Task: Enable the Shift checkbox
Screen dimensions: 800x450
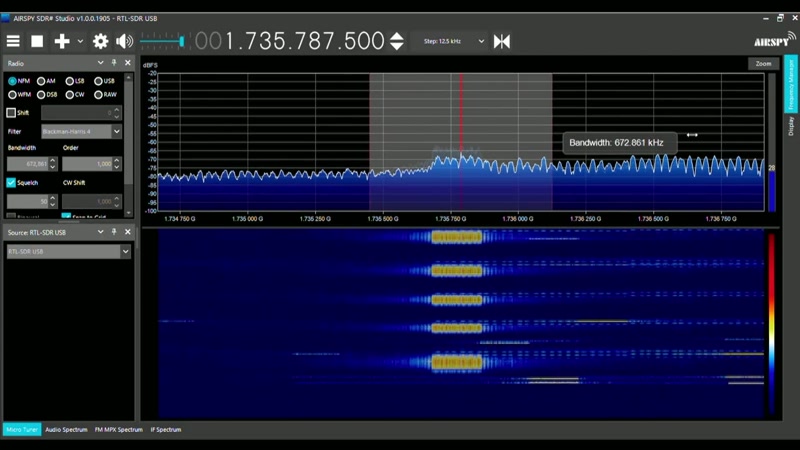Action: coord(11,113)
